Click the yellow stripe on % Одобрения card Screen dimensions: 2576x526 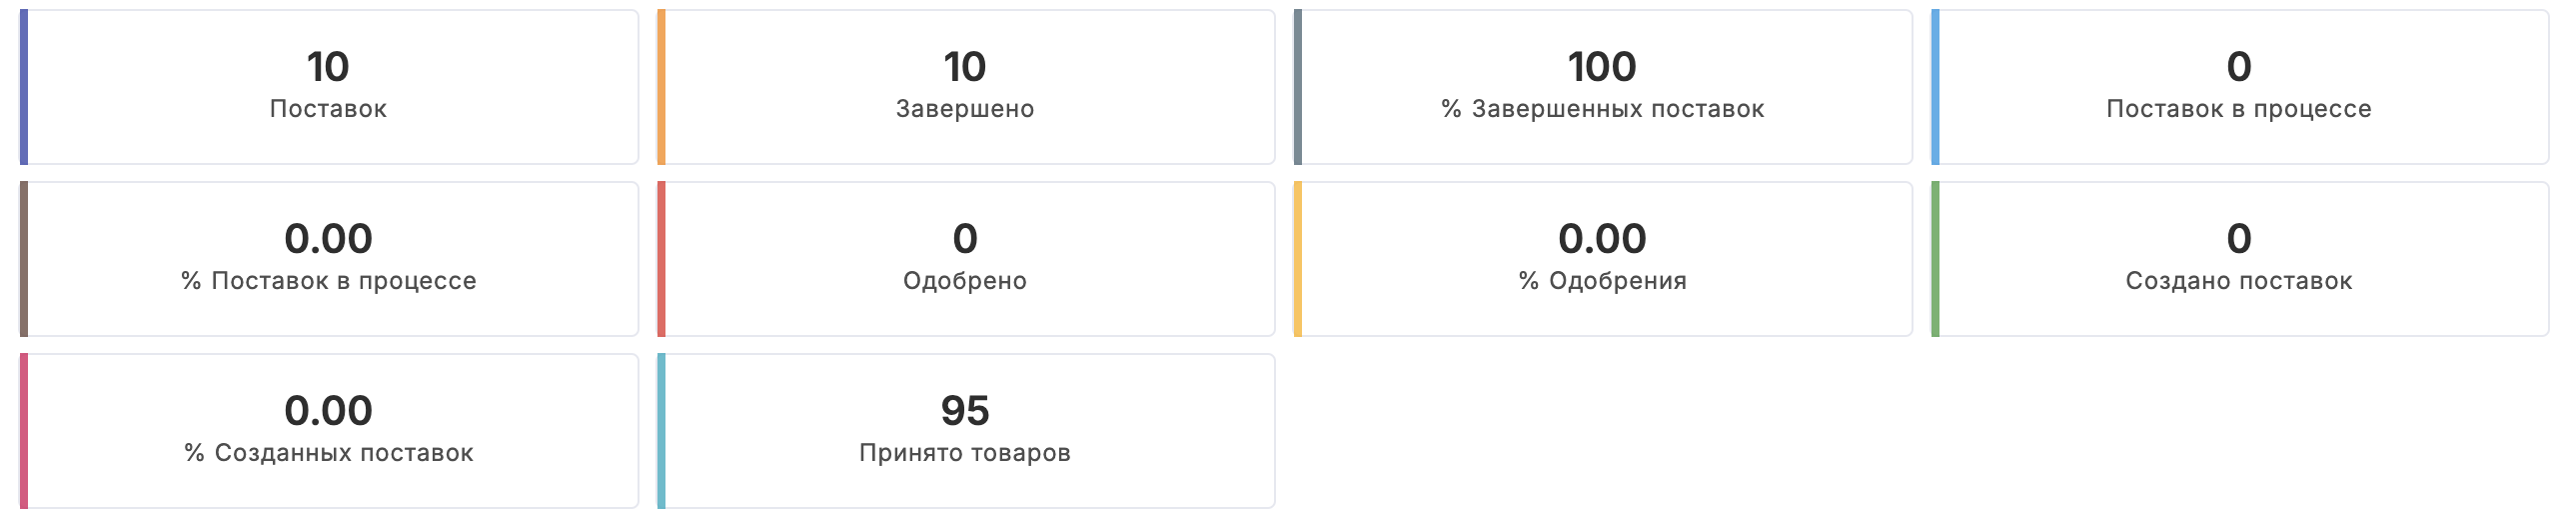point(1298,259)
